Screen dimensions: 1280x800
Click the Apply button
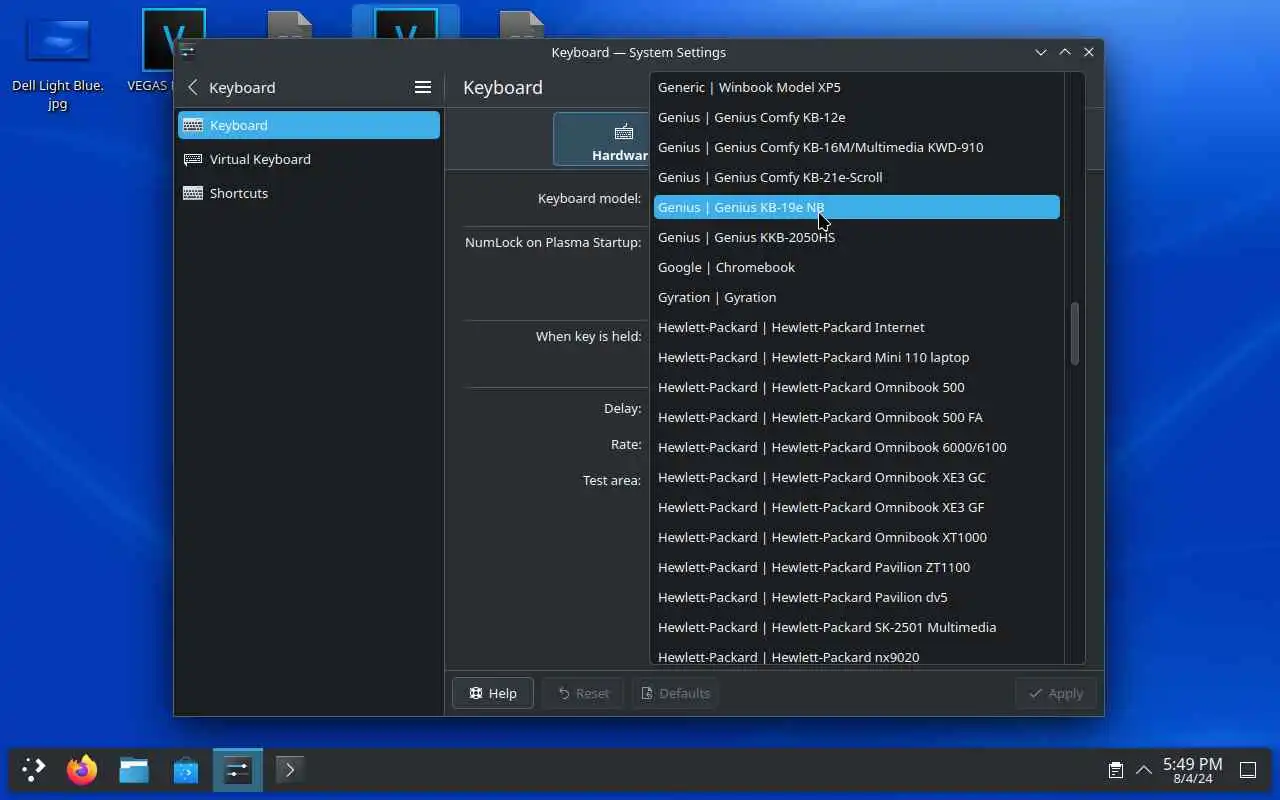click(1056, 693)
